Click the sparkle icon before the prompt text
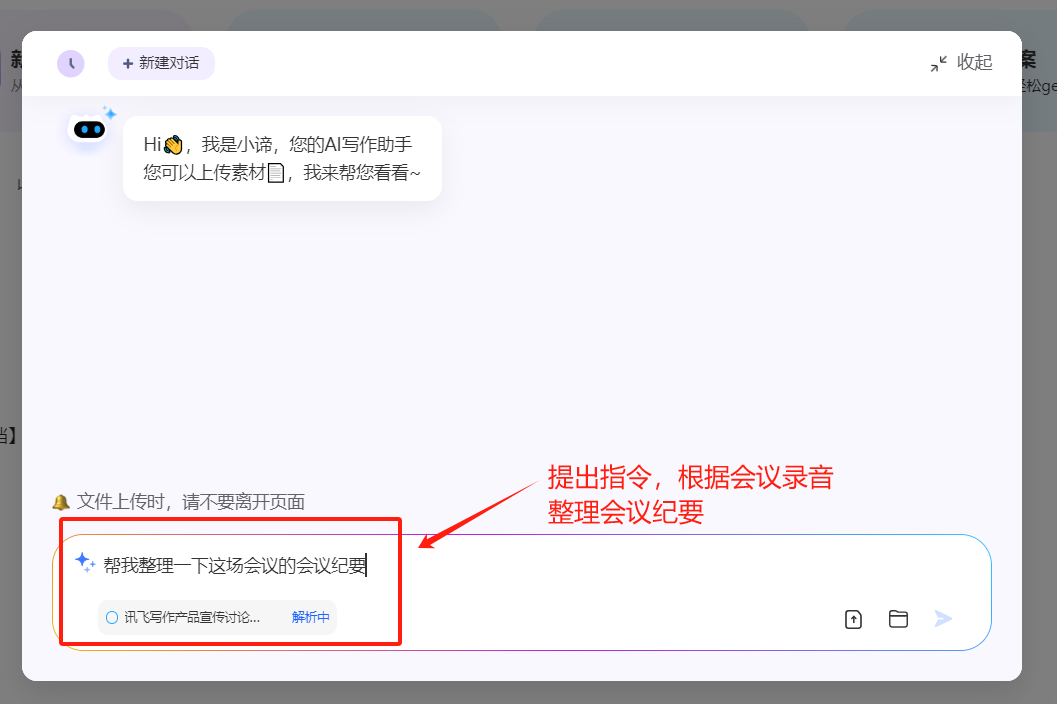This screenshot has width=1057, height=704. [x=86, y=564]
